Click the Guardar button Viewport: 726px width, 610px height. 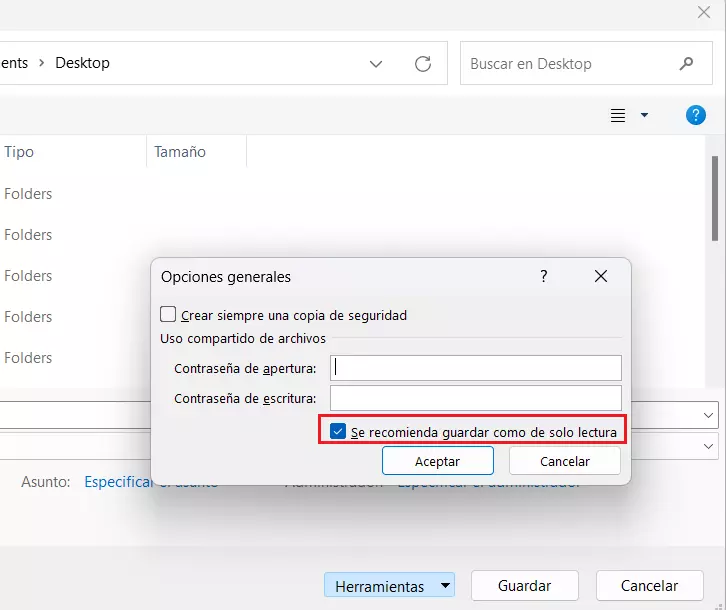click(524, 586)
